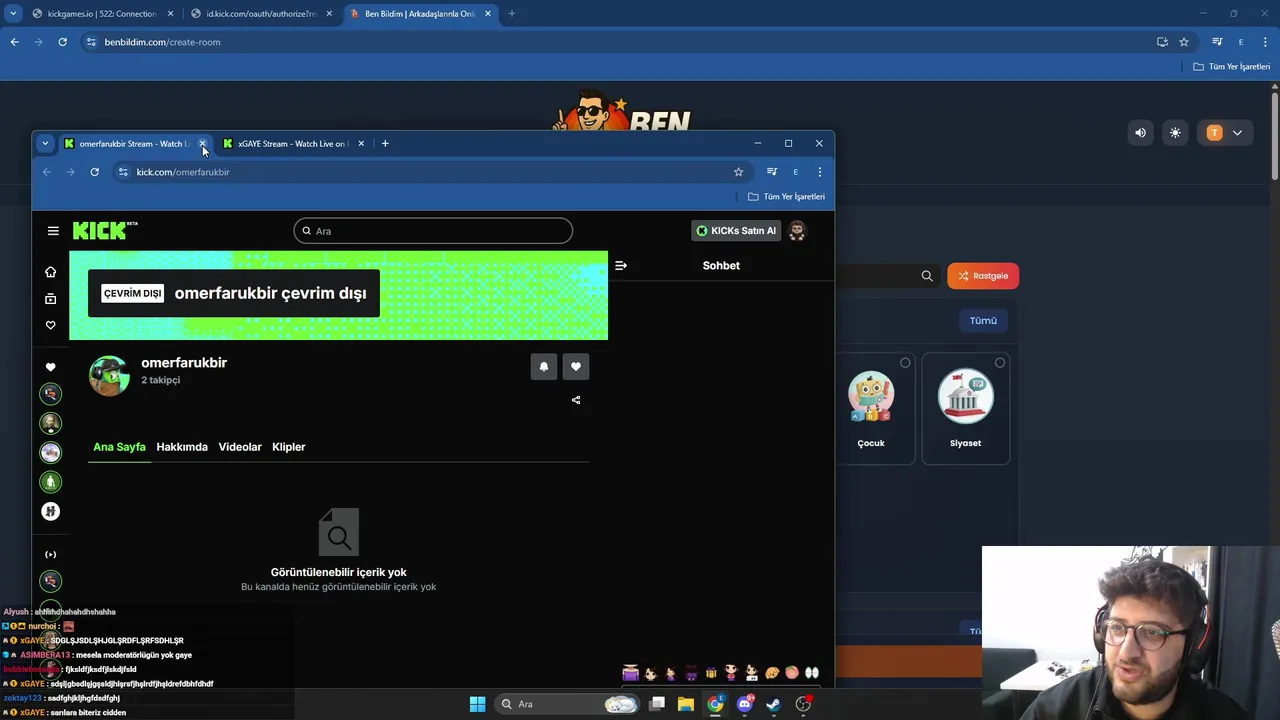Open following via heart outline icon in sidebar
Screen dimensions: 1280x720
click(50, 325)
